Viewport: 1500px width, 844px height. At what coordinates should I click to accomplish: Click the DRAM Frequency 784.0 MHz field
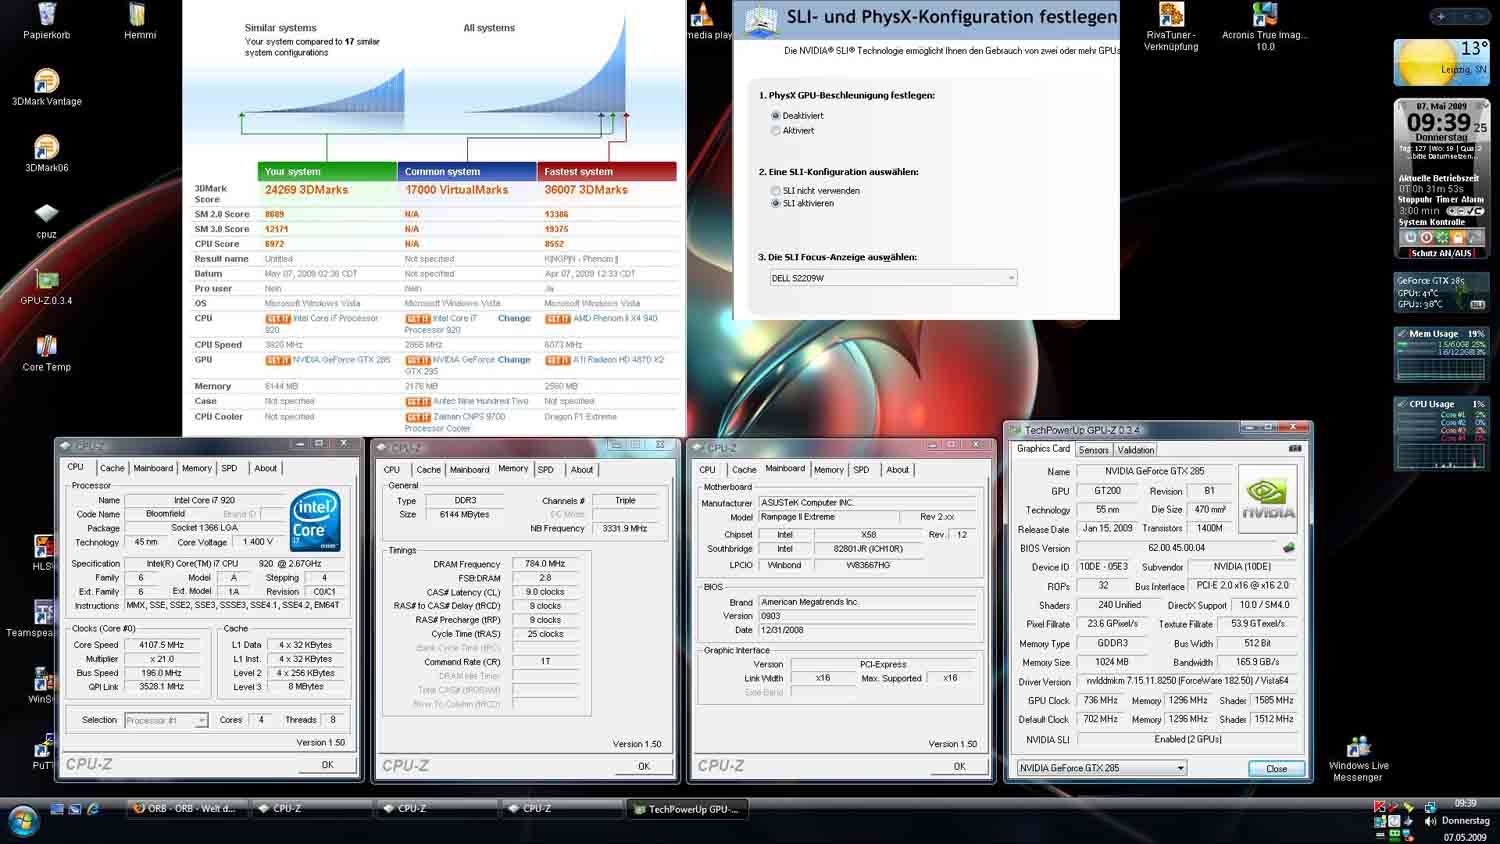pyautogui.click(x=545, y=564)
